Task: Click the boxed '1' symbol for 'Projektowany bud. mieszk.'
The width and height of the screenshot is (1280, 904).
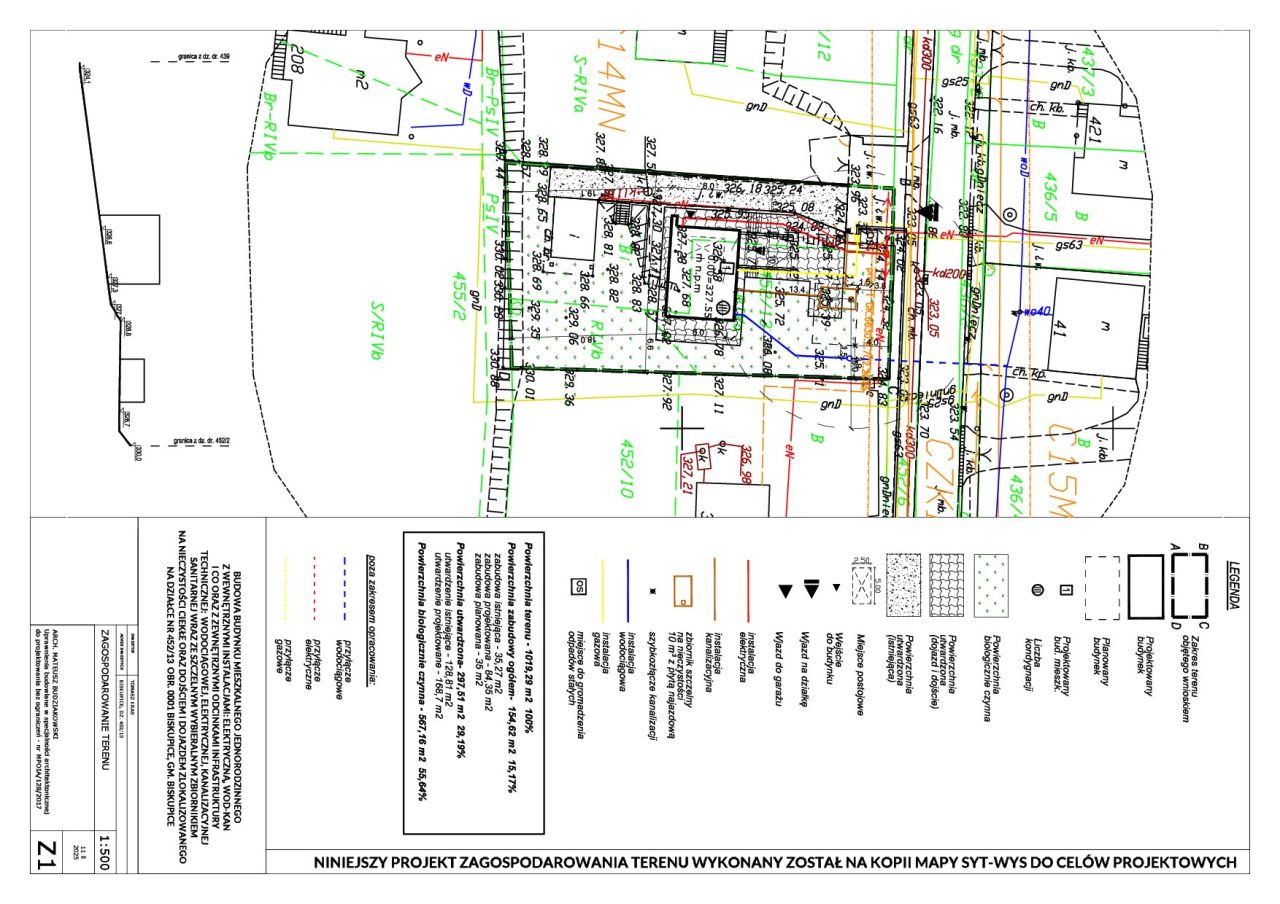Action: (1066, 588)
